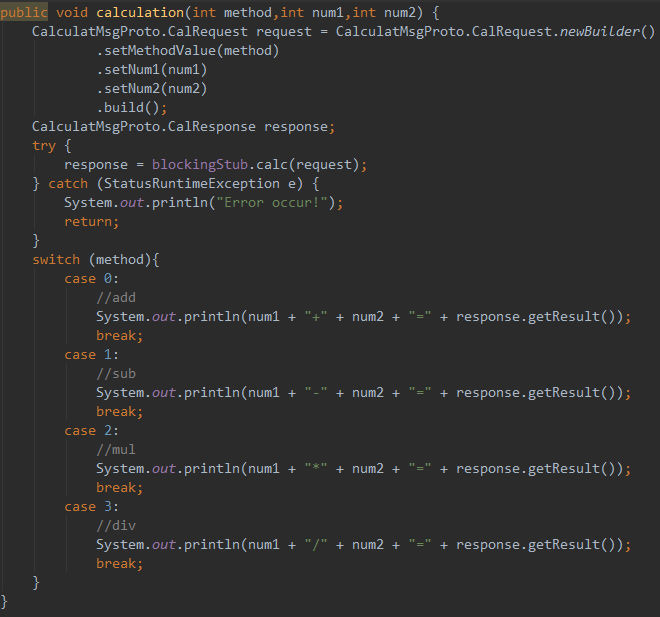Click the 'case 1:' label
Image resolution: width=660 pixels, height=617 pixels.
91,355
